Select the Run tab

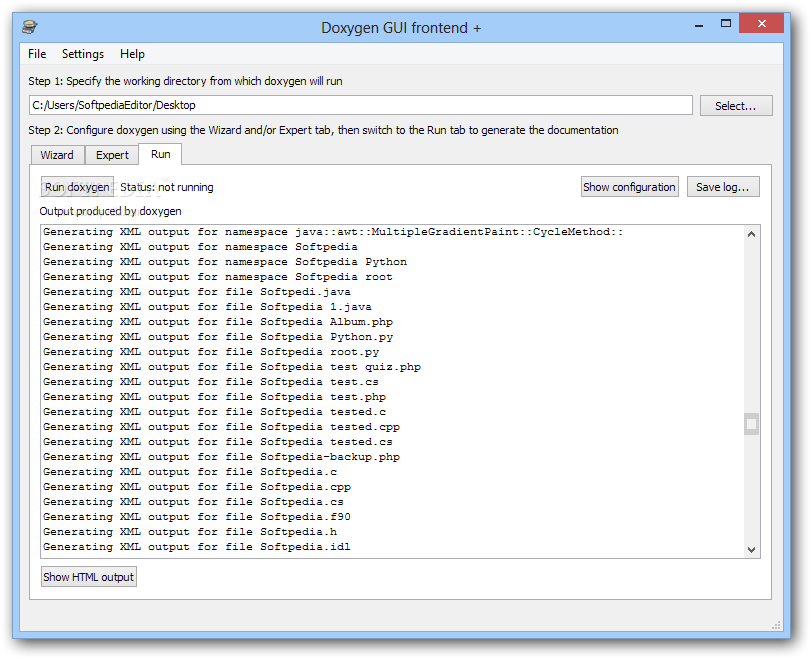pyautogui.click(x=160, y=154)
